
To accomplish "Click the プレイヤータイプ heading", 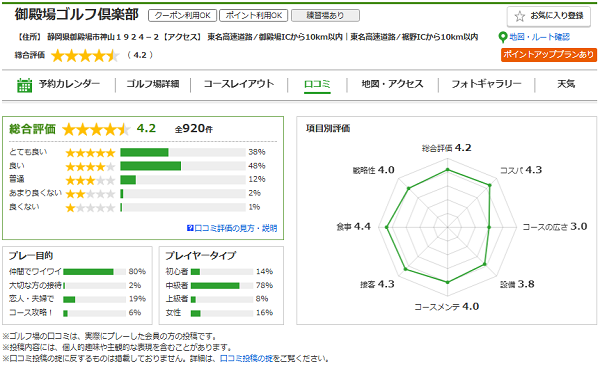I will point(201,256).
